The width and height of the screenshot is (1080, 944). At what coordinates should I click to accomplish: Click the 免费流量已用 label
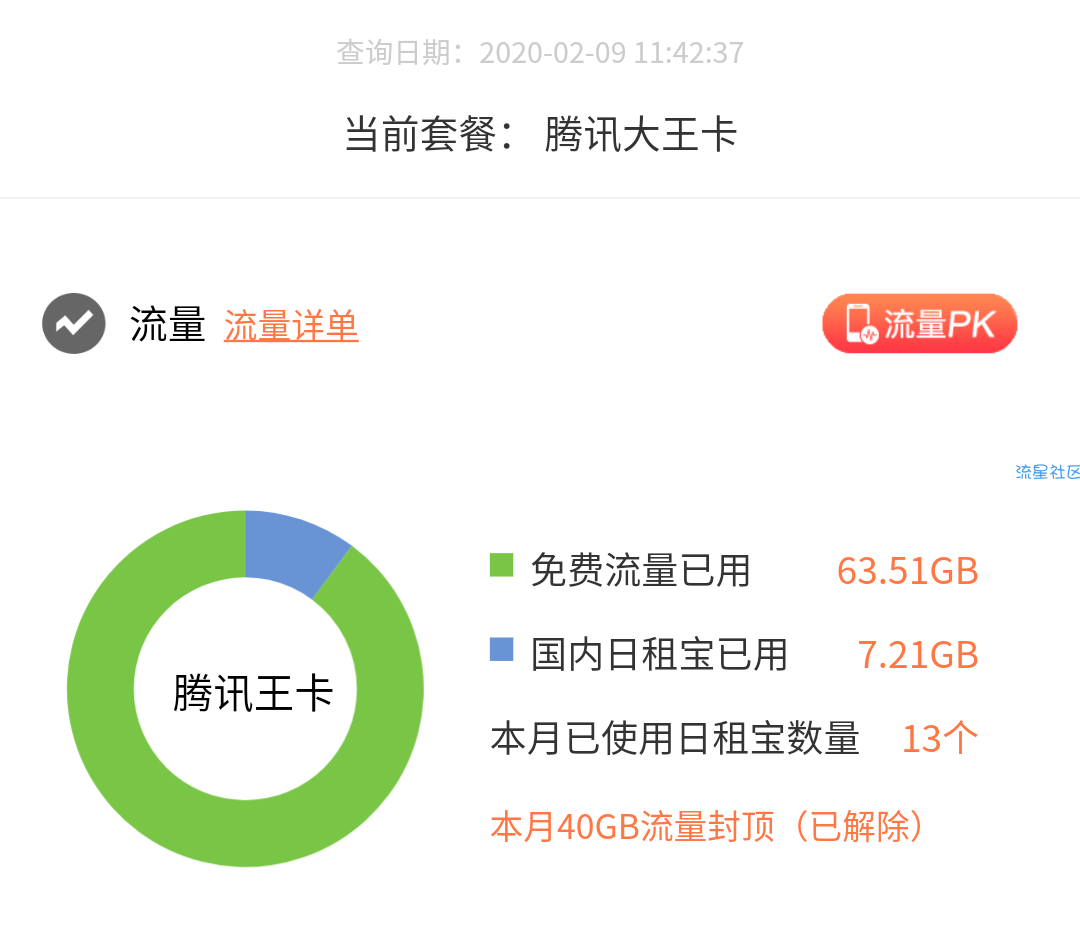(640, 571)
